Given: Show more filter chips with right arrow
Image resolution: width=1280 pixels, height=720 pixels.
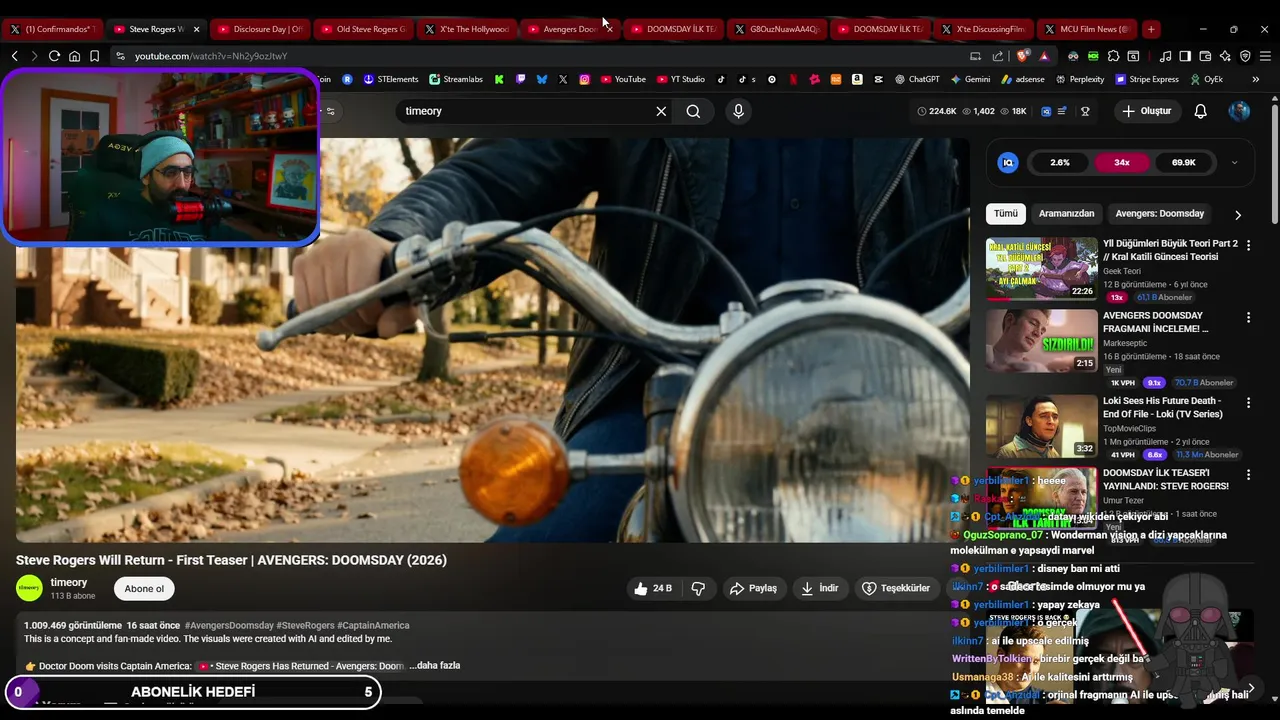Looking at the screenshot, I should tap(1238, 214).
